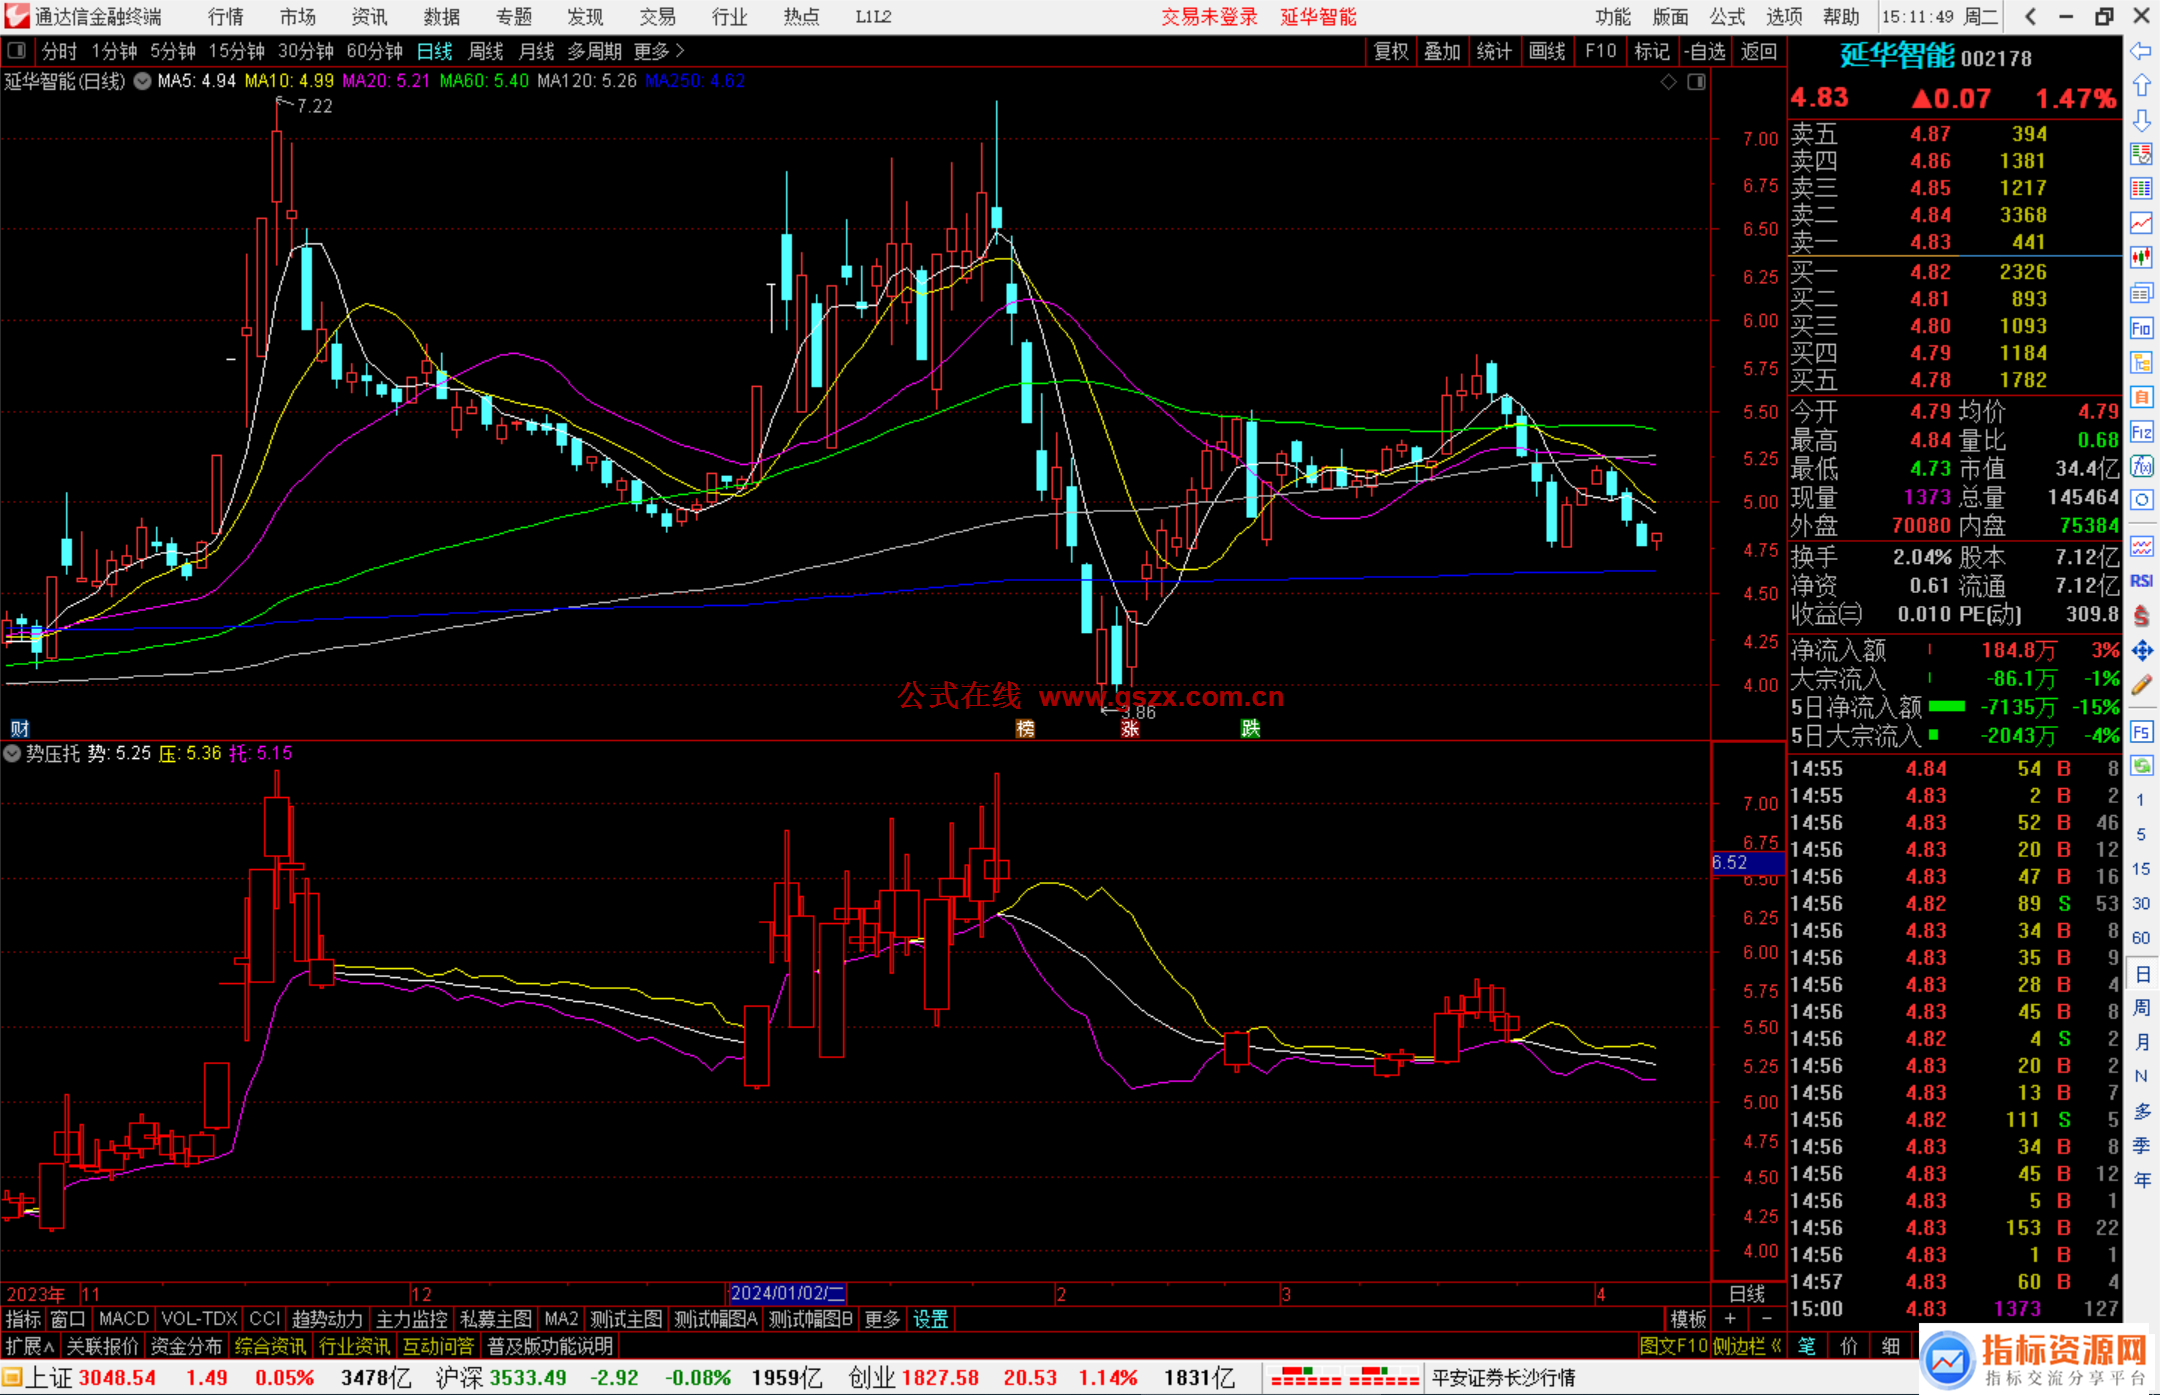Click the 上证 index value in status bar

[117, 1378]
